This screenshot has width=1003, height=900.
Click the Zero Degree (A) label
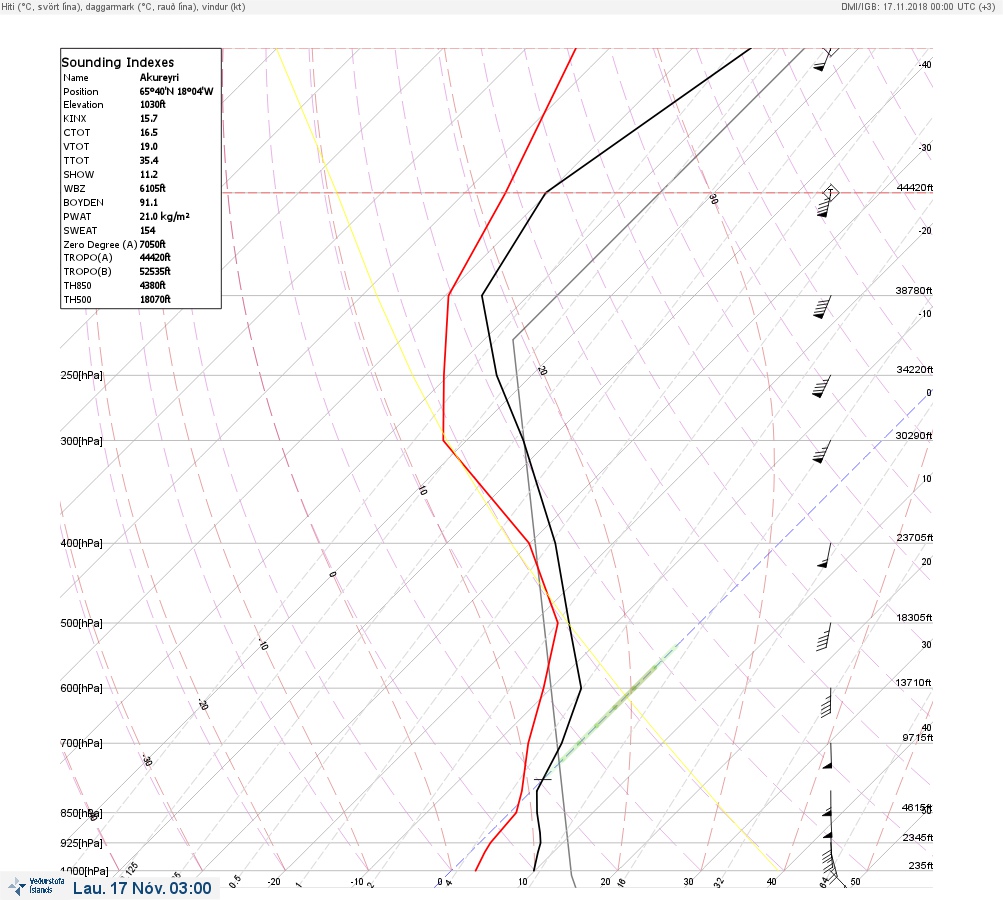coord(100,244)
